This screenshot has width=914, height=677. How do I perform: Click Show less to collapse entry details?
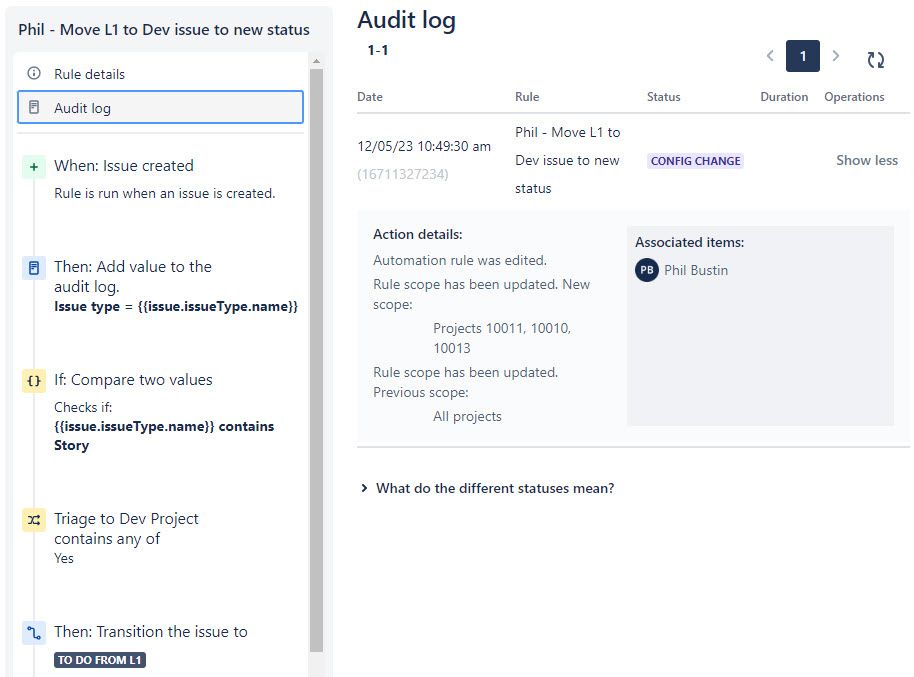867,160
